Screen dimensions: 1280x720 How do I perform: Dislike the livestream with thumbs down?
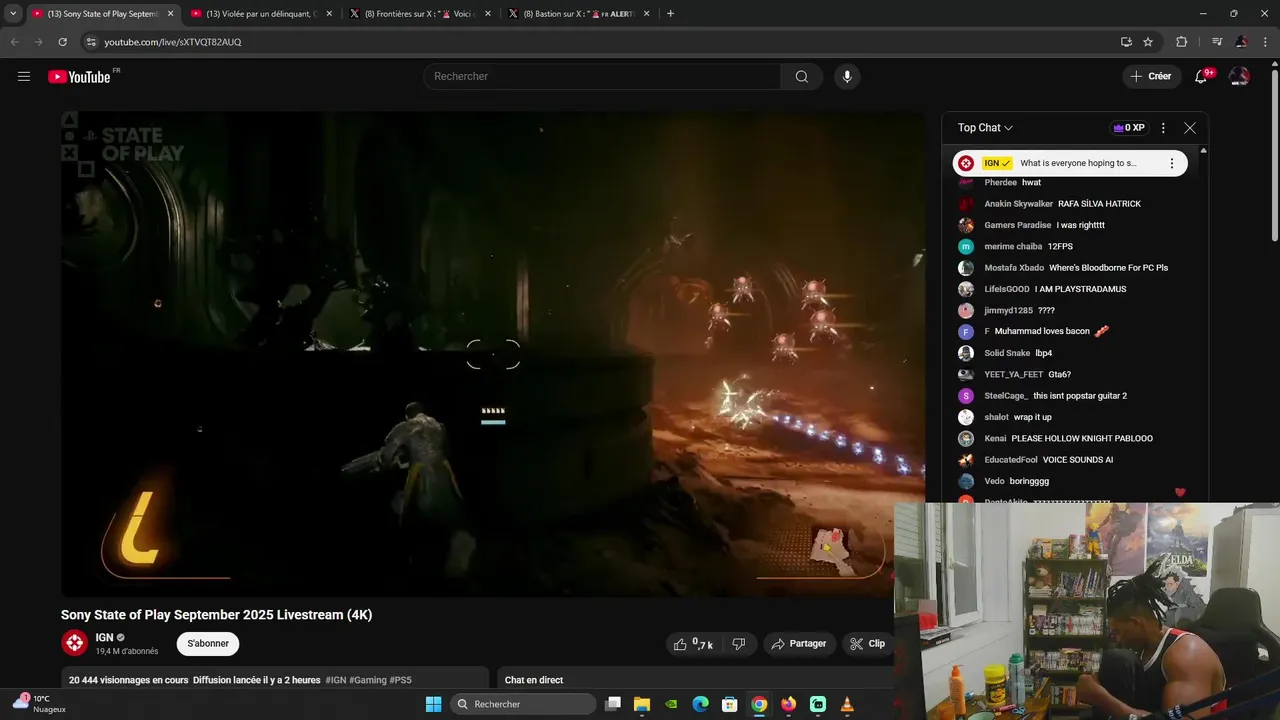(739, 644)
